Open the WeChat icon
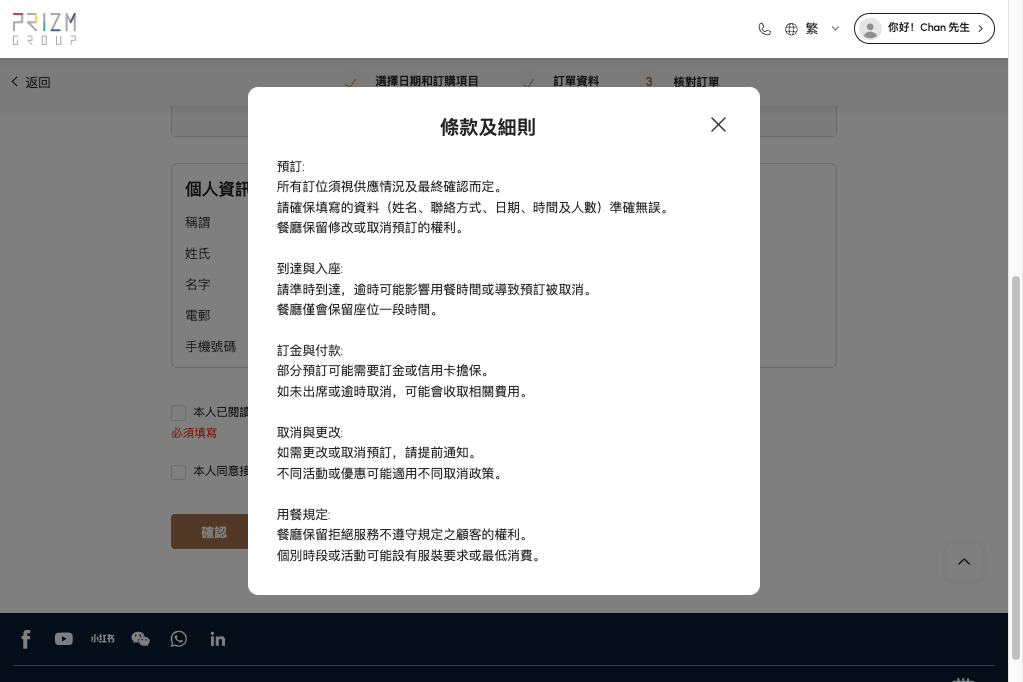Screen dimensions: 1023x682 coord(140,639)
